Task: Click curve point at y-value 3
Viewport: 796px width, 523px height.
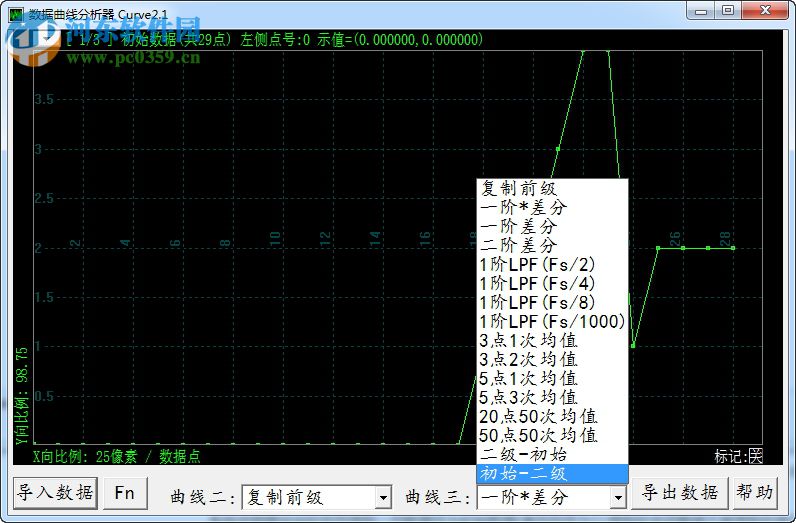Action: click(558, 149)
